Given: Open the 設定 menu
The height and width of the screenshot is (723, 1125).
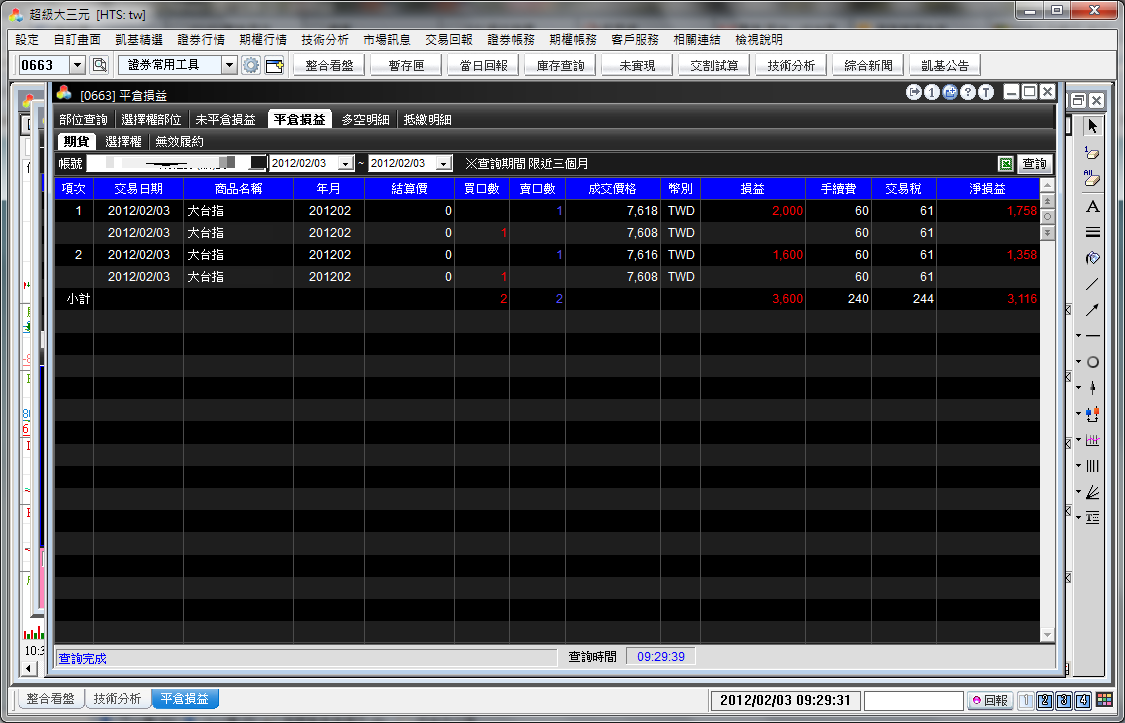Looking at the screenshot, I should coord(27,40).
